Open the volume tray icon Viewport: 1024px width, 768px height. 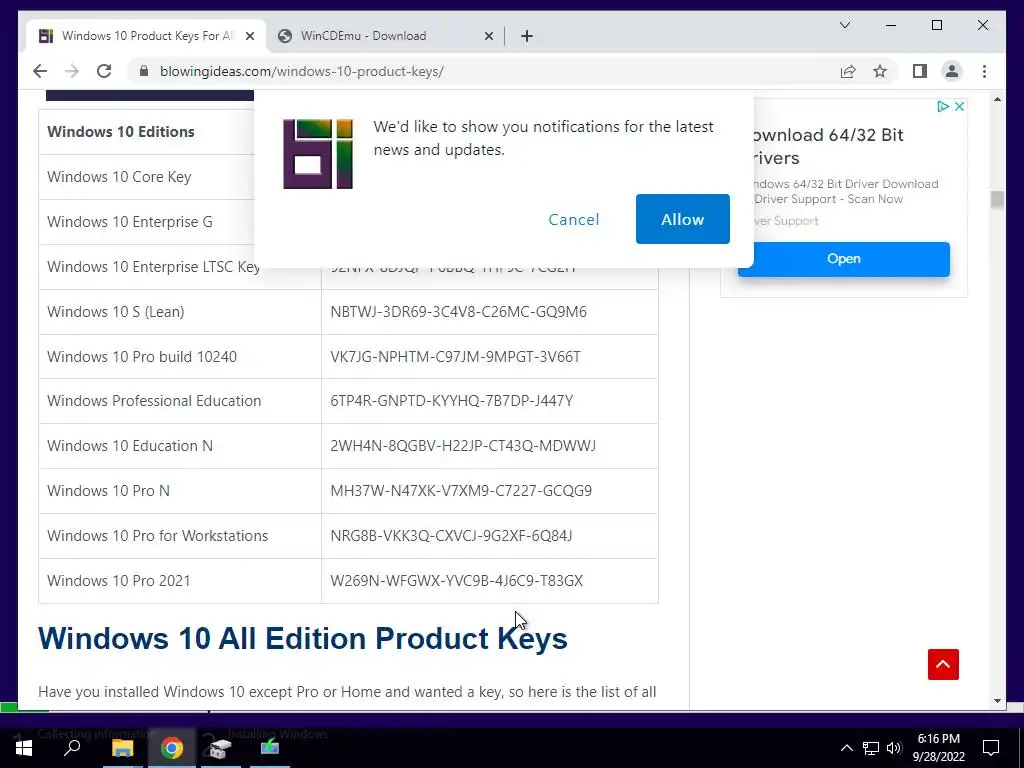[894, 748]
